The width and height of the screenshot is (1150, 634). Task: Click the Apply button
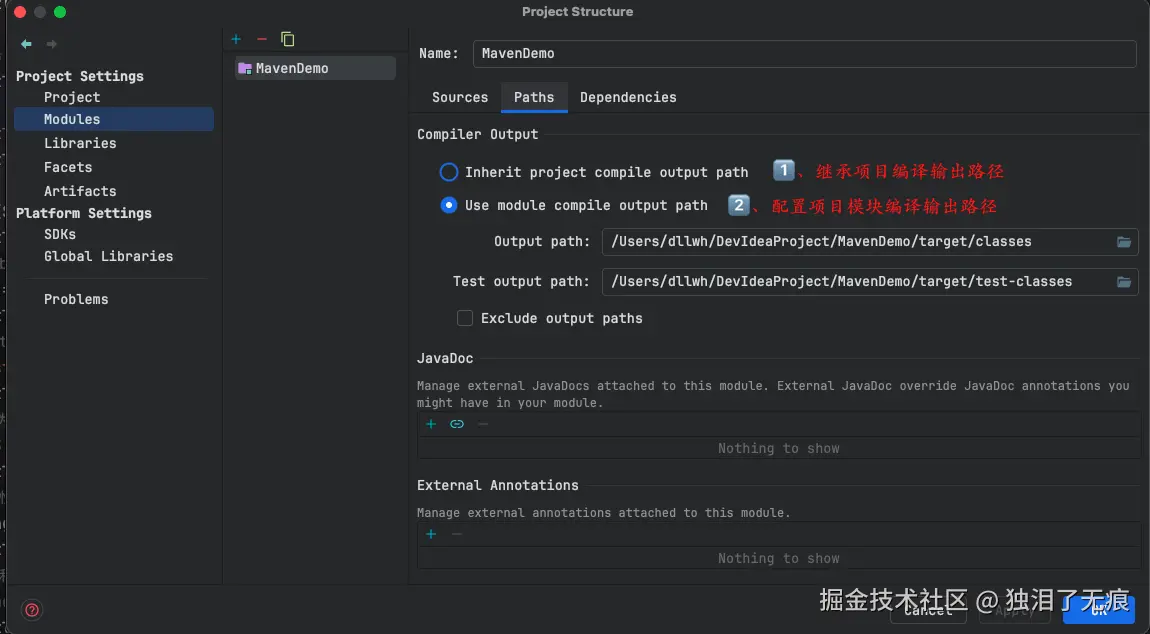1014,610
